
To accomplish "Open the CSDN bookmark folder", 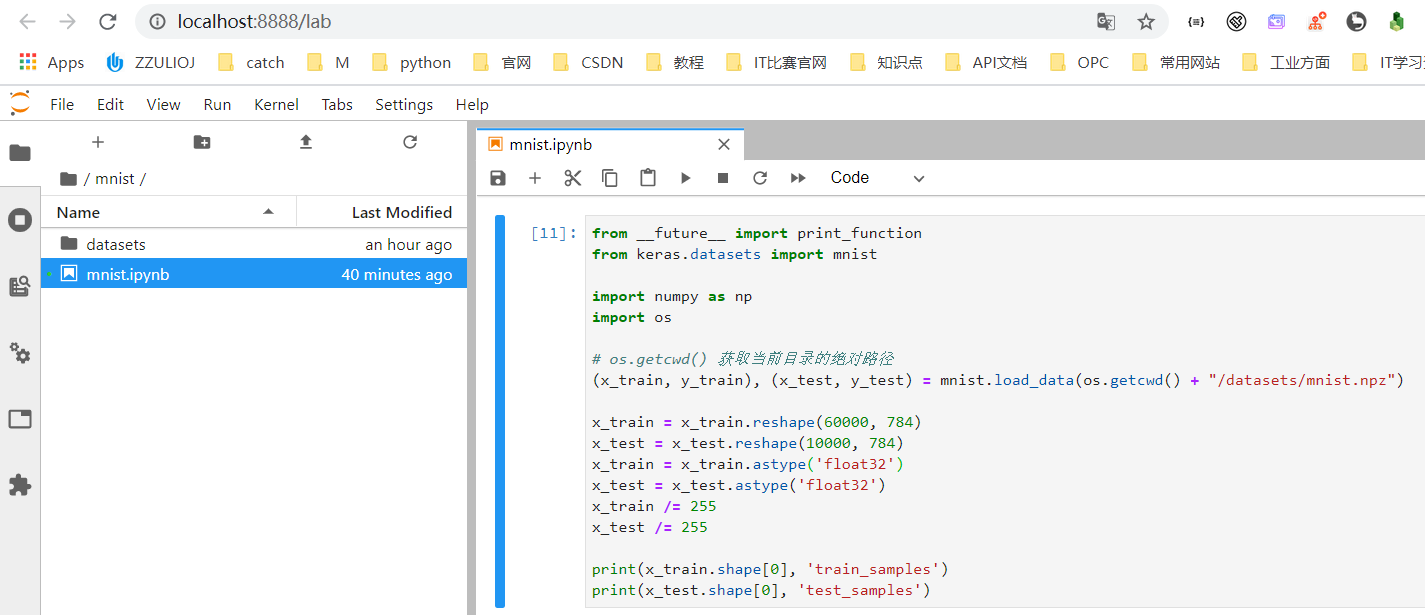I will pyautogui.click(x=587, y=62).
